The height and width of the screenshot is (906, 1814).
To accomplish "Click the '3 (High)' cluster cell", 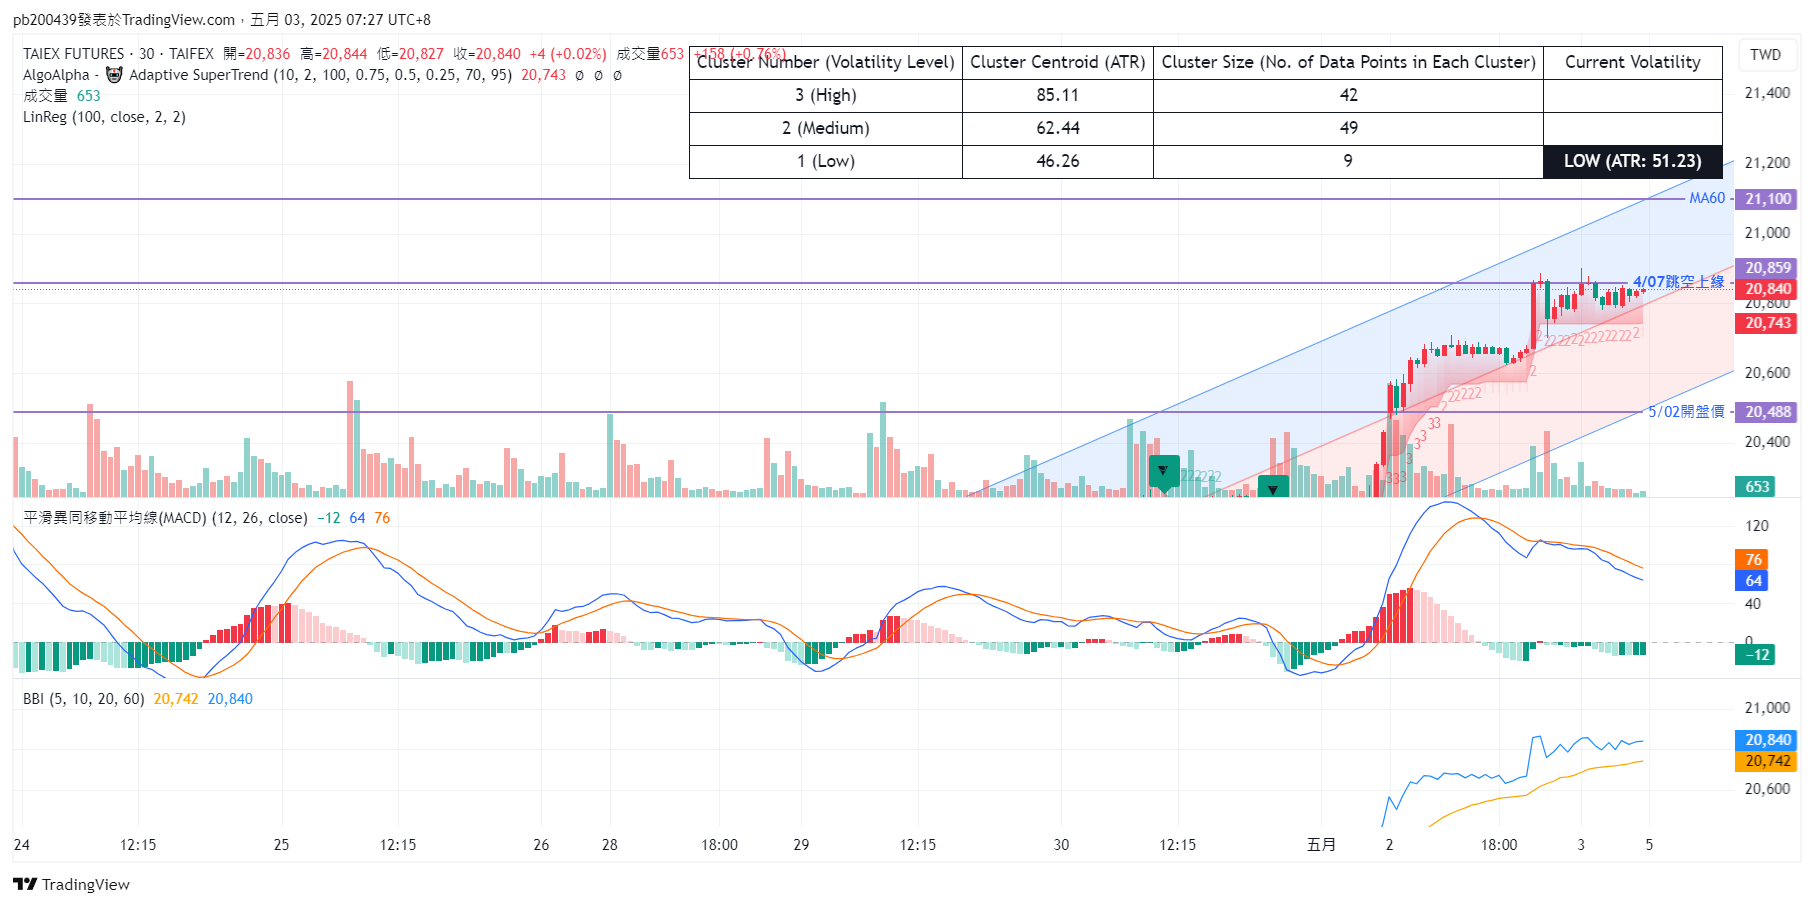I will (x=826, y=95).
